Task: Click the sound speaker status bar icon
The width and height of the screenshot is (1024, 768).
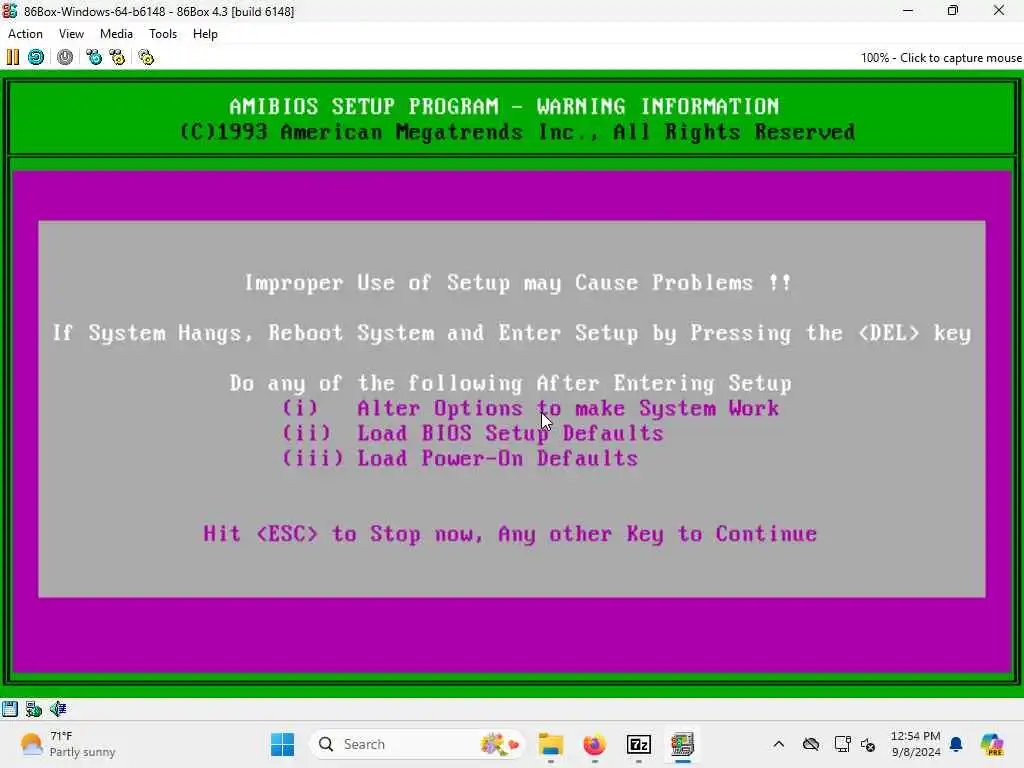Action: click(x=57, y=709)
